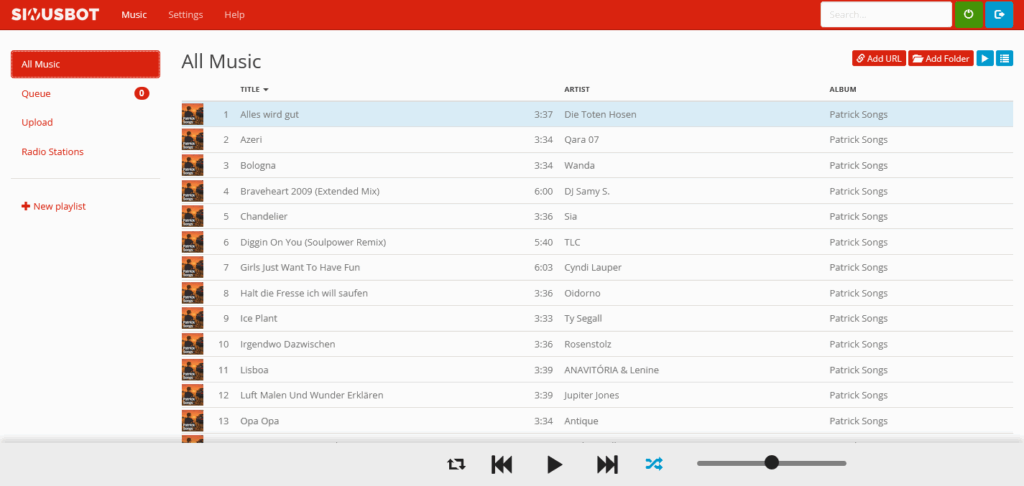Click the search input field
Screen dimensions: 1024x486
[x=885, y=15]
